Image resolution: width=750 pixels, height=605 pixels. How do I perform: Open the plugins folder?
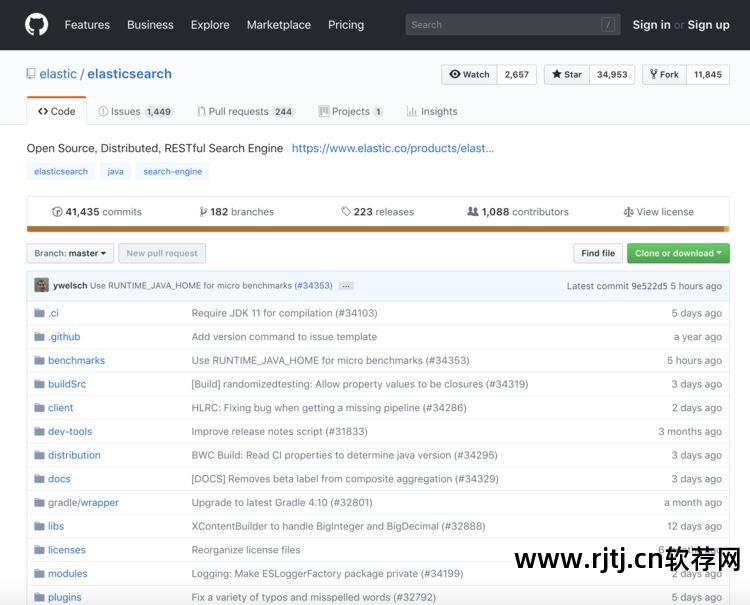click(65, 597)
